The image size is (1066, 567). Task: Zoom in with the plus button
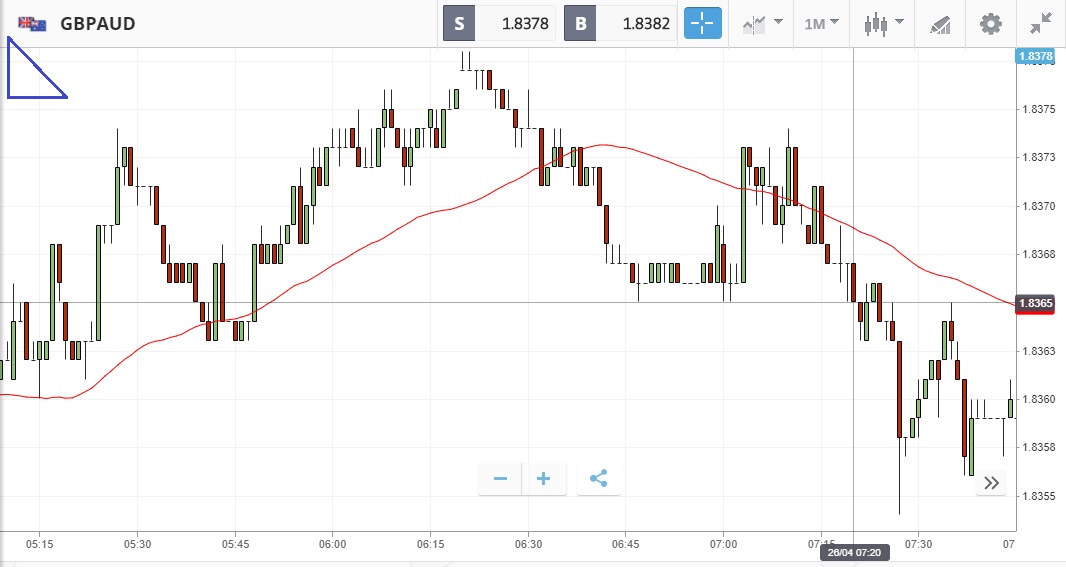(x=544, y=479)
